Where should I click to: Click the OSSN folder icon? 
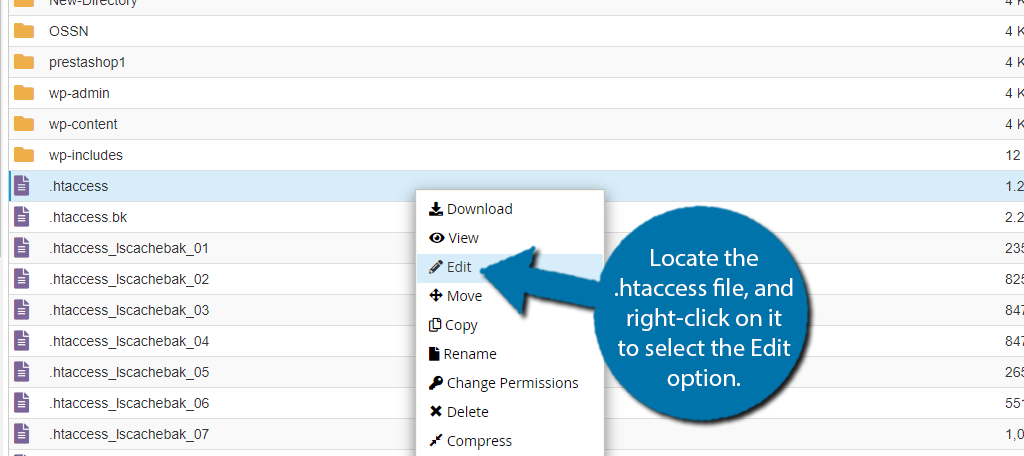click(x=24, y=31)
